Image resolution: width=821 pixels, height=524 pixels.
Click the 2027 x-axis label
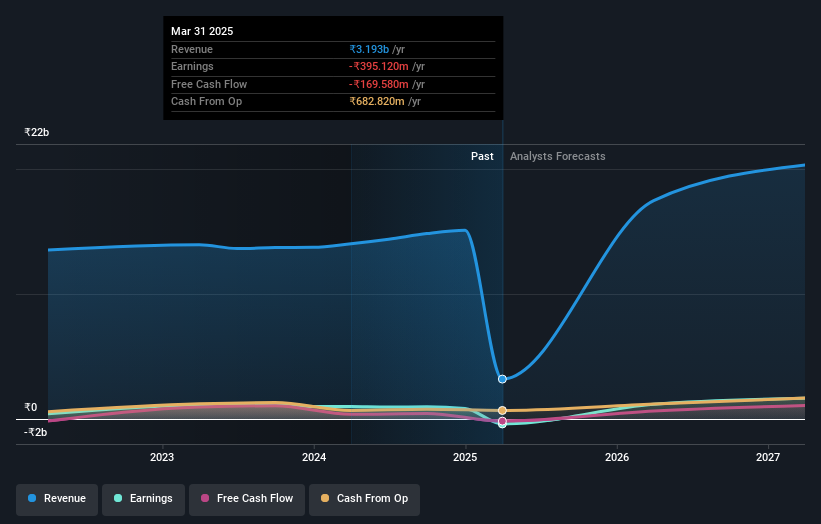click(x=768, y=457)
